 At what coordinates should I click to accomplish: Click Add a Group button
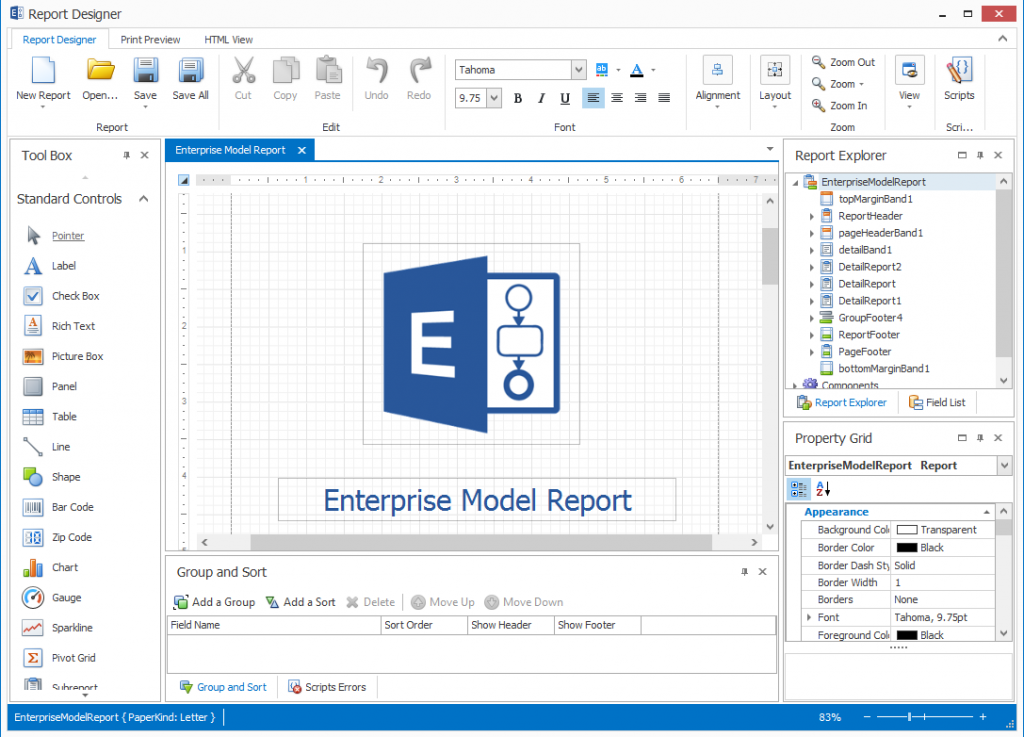coord(214,602)
